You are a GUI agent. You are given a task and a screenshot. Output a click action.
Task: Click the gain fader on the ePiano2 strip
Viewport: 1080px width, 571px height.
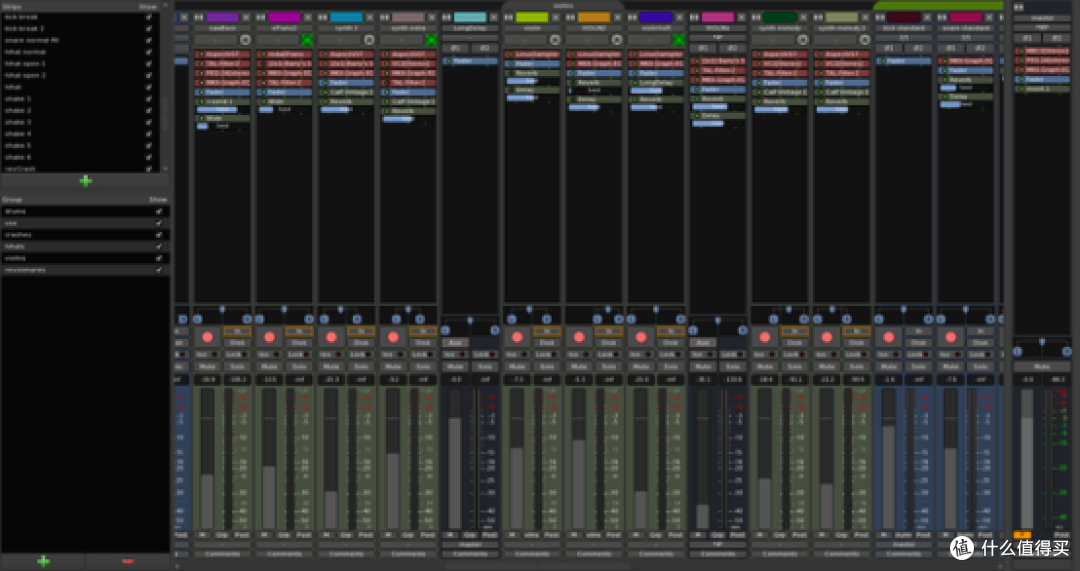coord(269,459)
